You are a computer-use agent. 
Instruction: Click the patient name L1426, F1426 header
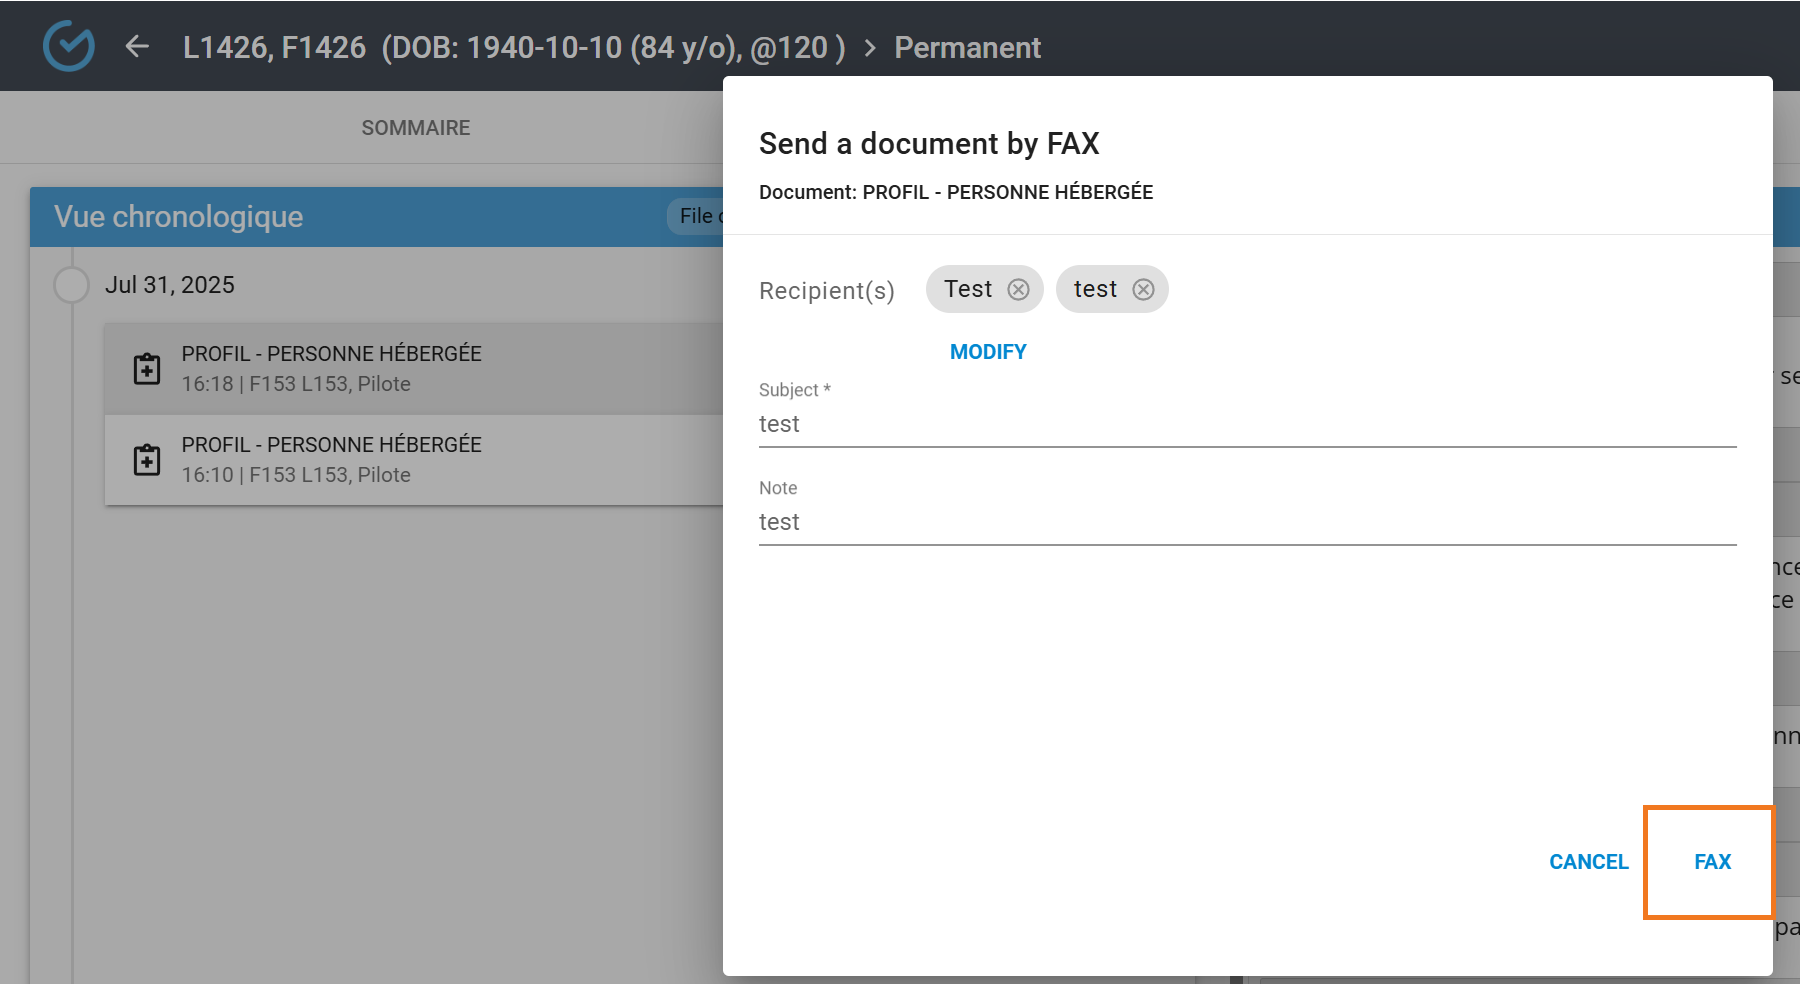tap(274, 48)
